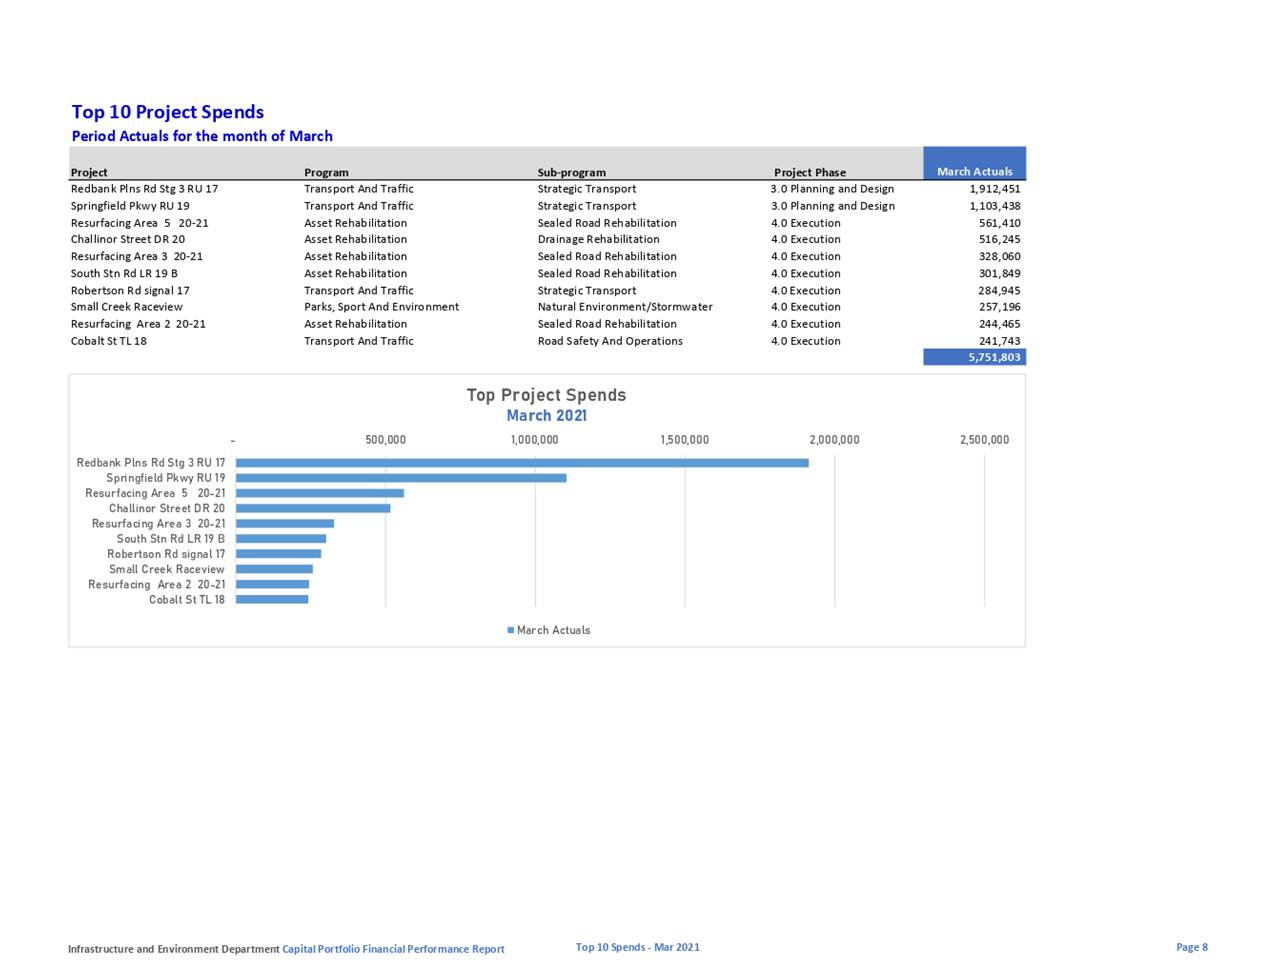This screenshot has width=1277, height=978.
Task: Click the Redbank Plns Rd bar in chart
Action: tap(521, 463)
